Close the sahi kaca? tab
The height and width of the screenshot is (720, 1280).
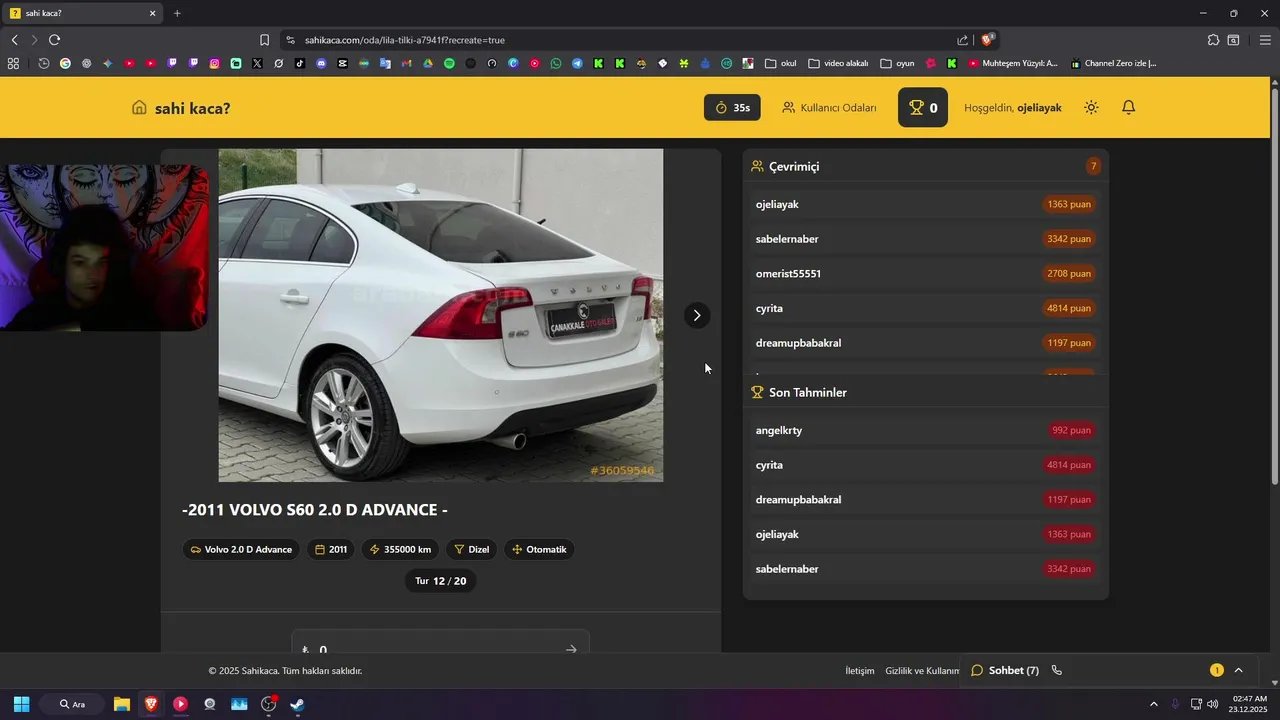[153, 13]
